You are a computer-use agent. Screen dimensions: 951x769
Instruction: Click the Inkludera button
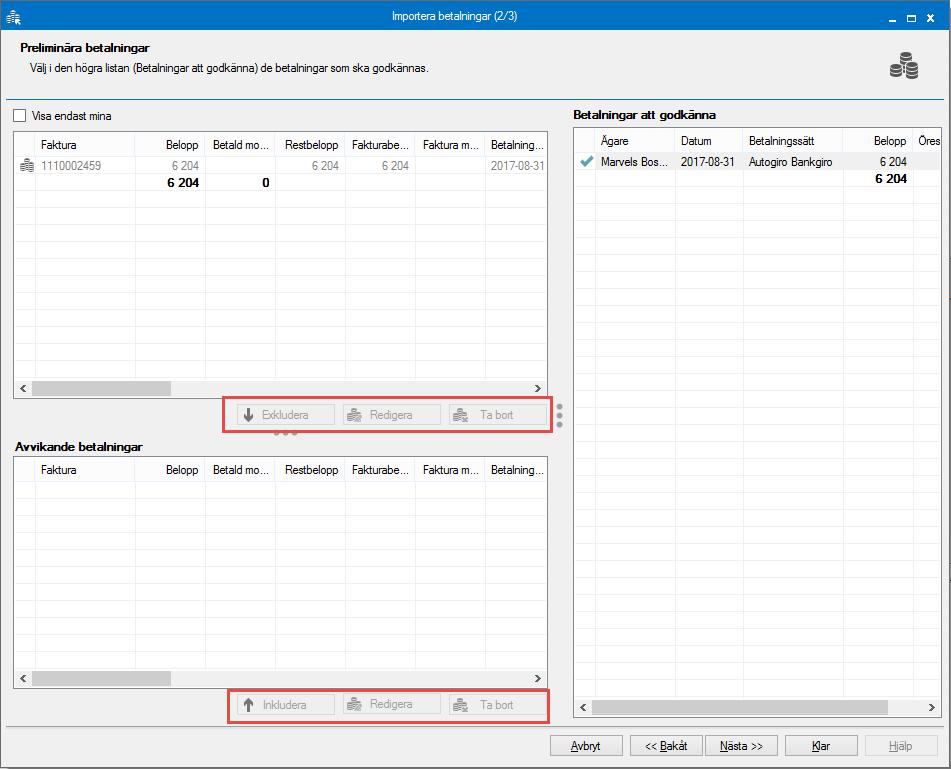[x=286, y=705]
